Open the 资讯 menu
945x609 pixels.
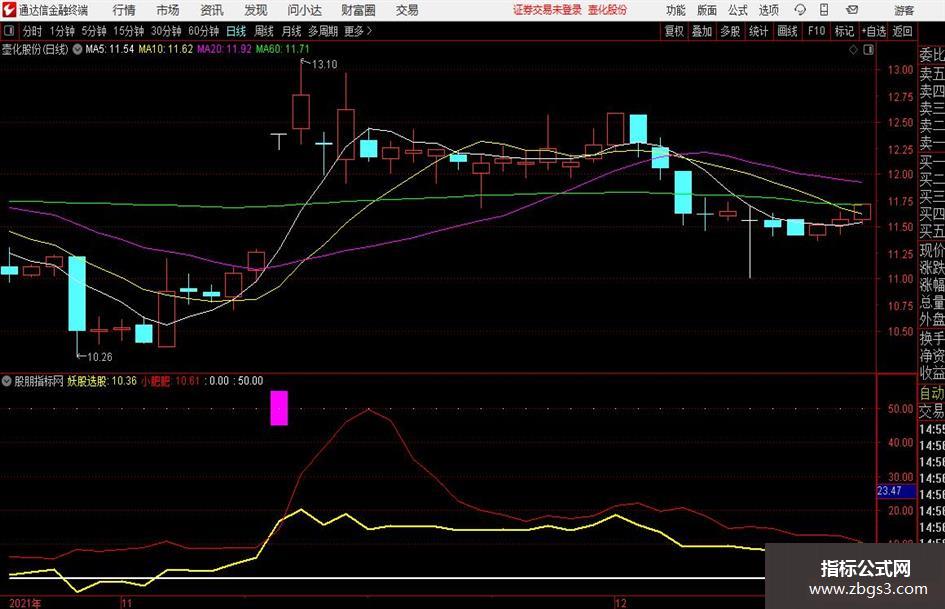(x=212, y=10)
